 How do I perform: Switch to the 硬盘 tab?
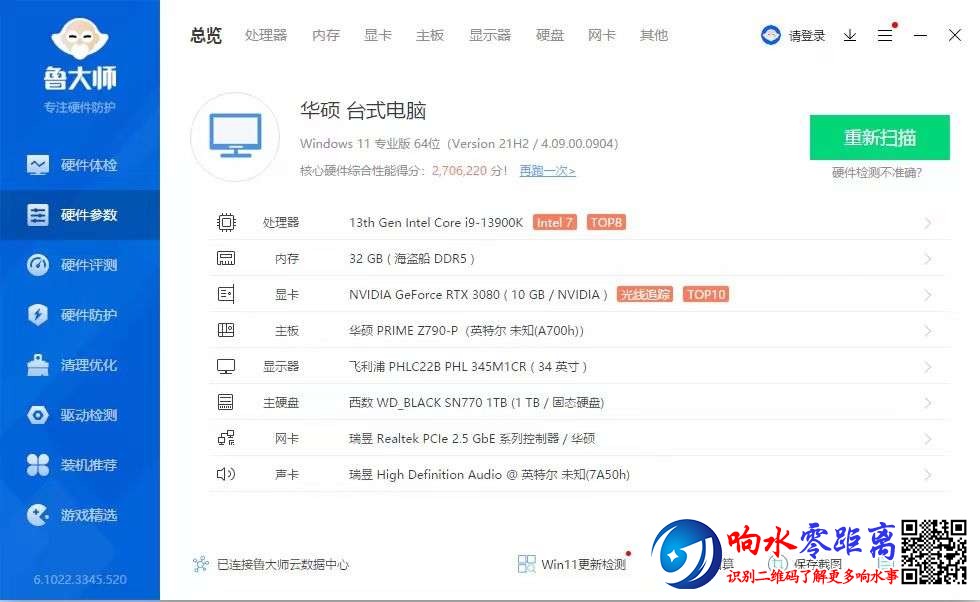pos(550,36)
